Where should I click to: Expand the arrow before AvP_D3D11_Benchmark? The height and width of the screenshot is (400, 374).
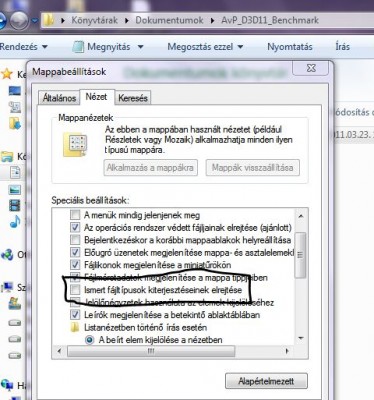[x=213, y=21]
